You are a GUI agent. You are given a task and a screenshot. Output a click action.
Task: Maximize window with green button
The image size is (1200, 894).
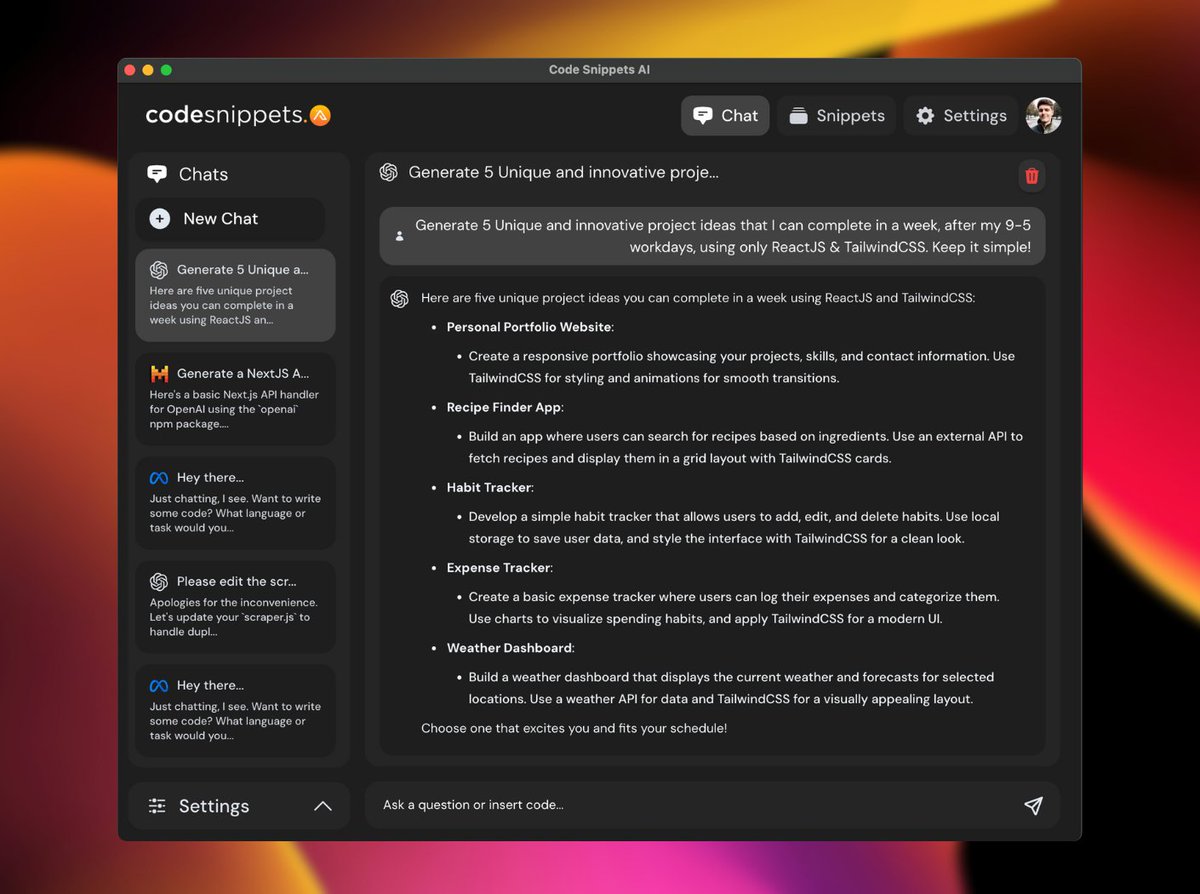click(x=166, y=70)
